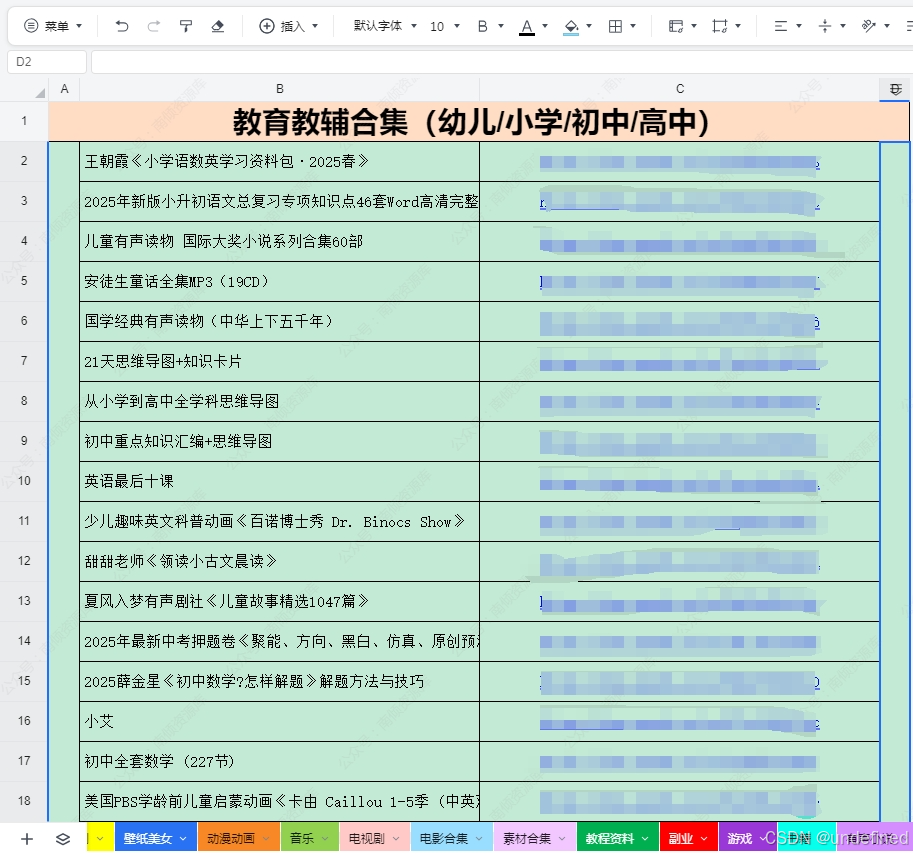Click cell 王朝霞《小学语数英学习资料包·2025春》
The width and height of the screenshot is (913, 854).
click(x=279, y=162)
